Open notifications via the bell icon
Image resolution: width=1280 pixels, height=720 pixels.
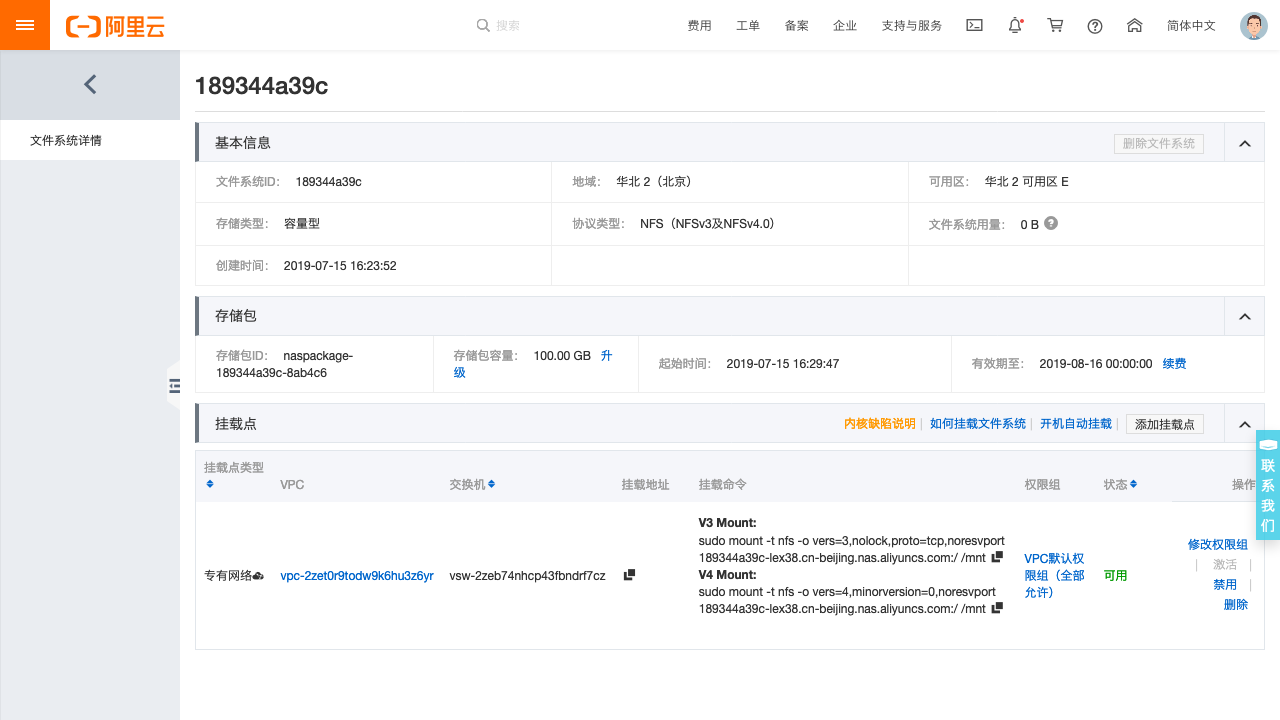tap(1014, 25)
